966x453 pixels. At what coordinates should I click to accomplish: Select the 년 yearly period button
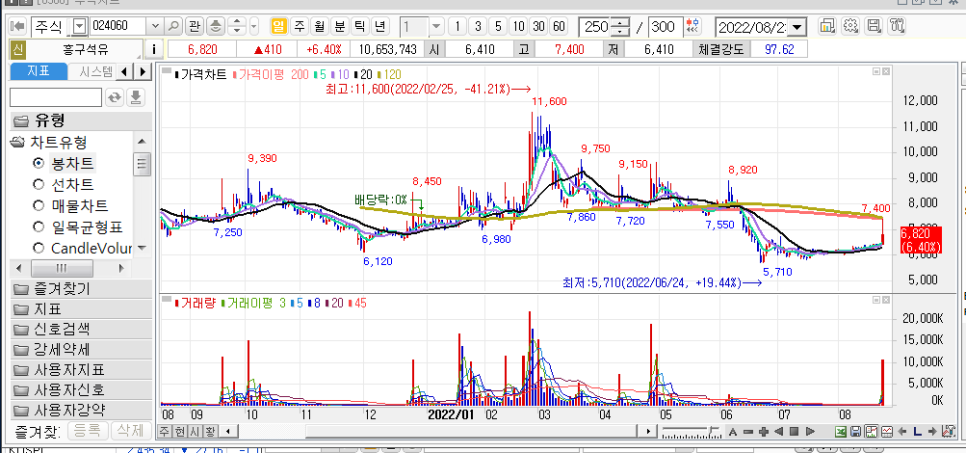[380, 27]
